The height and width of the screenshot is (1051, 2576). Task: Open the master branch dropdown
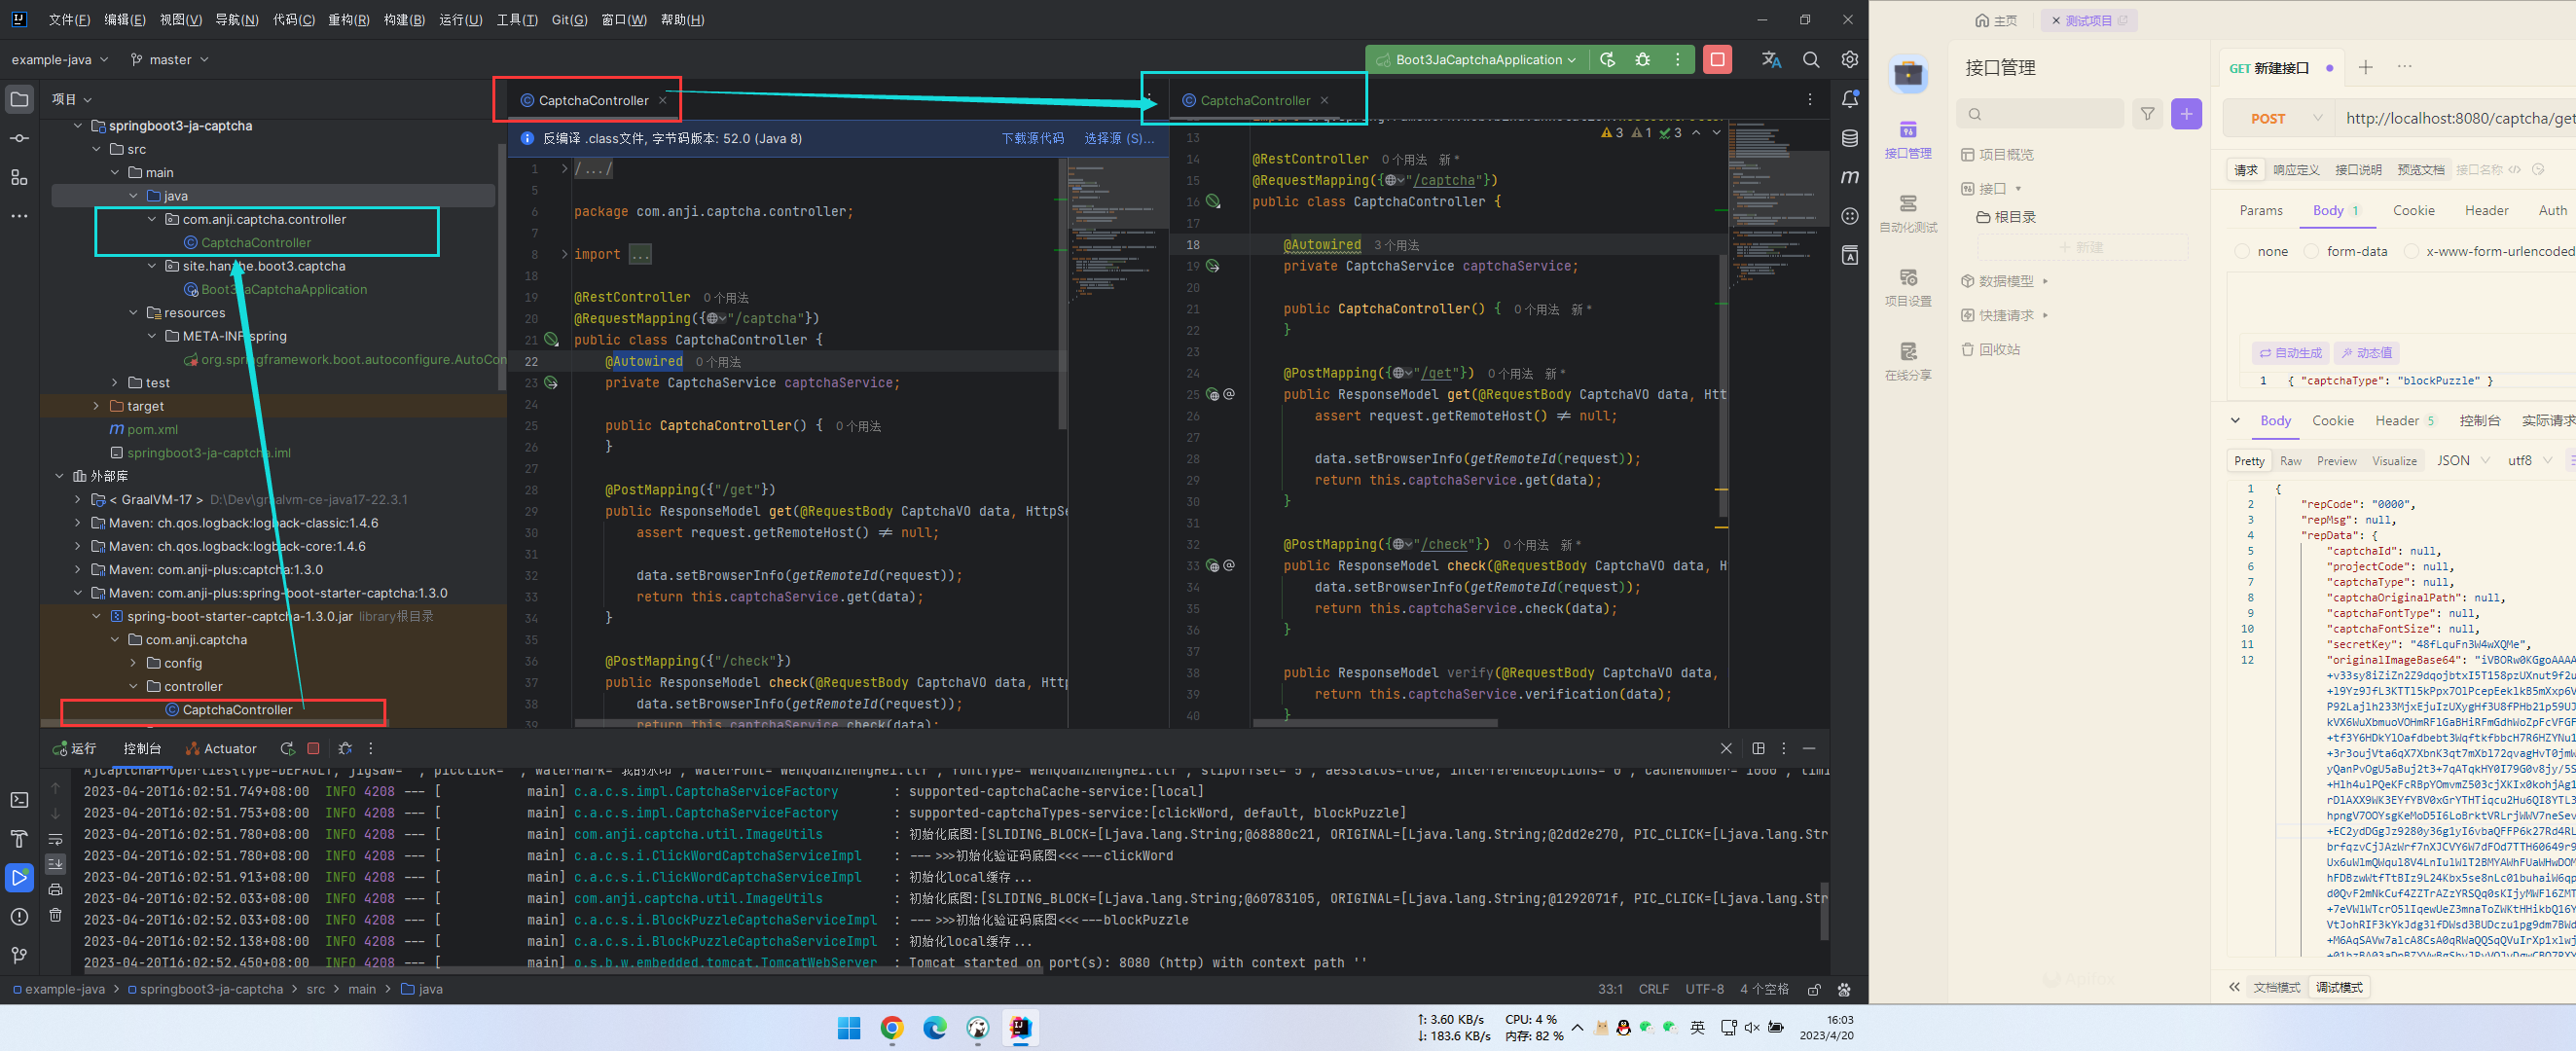pos(169,60)
